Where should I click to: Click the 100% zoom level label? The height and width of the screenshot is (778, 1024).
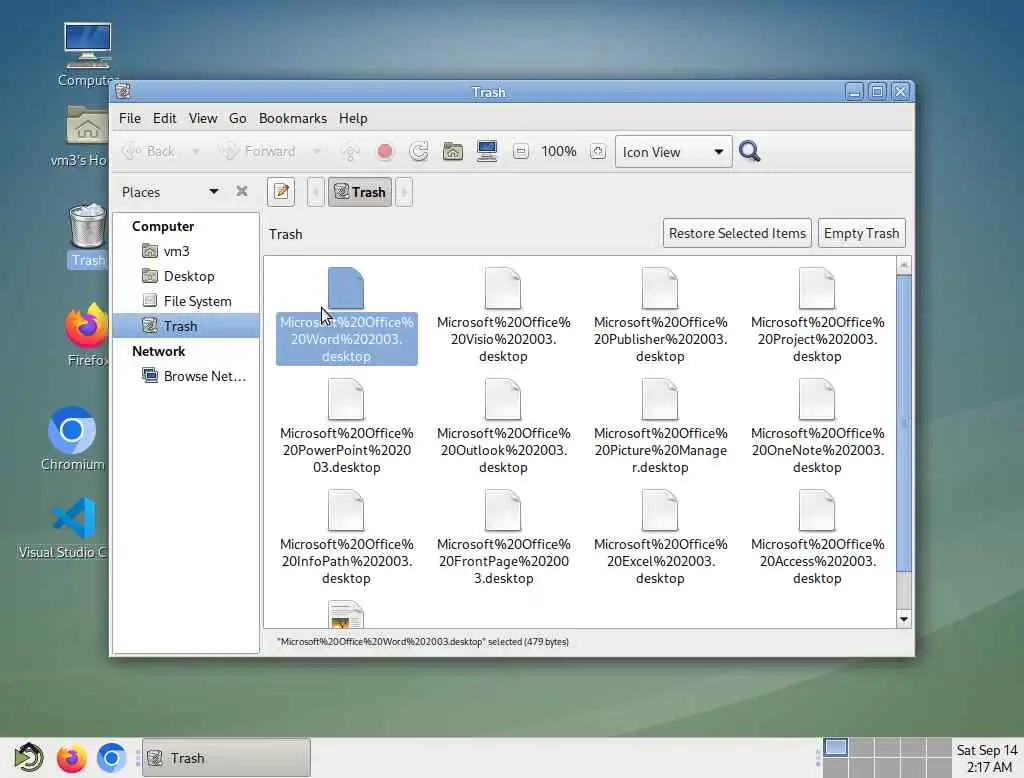coord(559,152)
